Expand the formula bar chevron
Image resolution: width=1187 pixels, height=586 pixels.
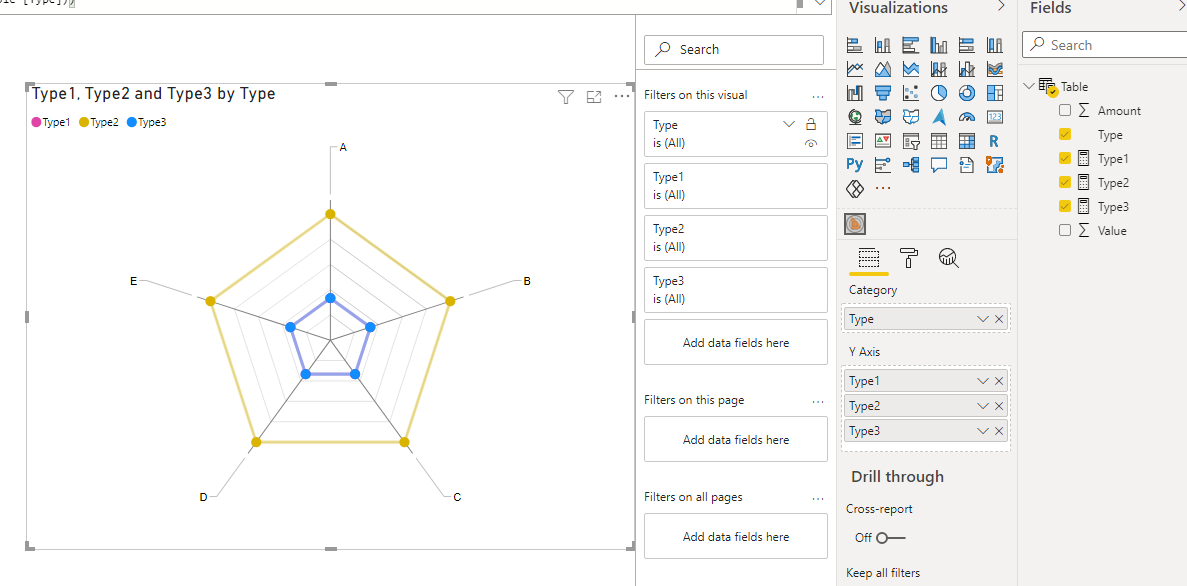pos(821,4)
